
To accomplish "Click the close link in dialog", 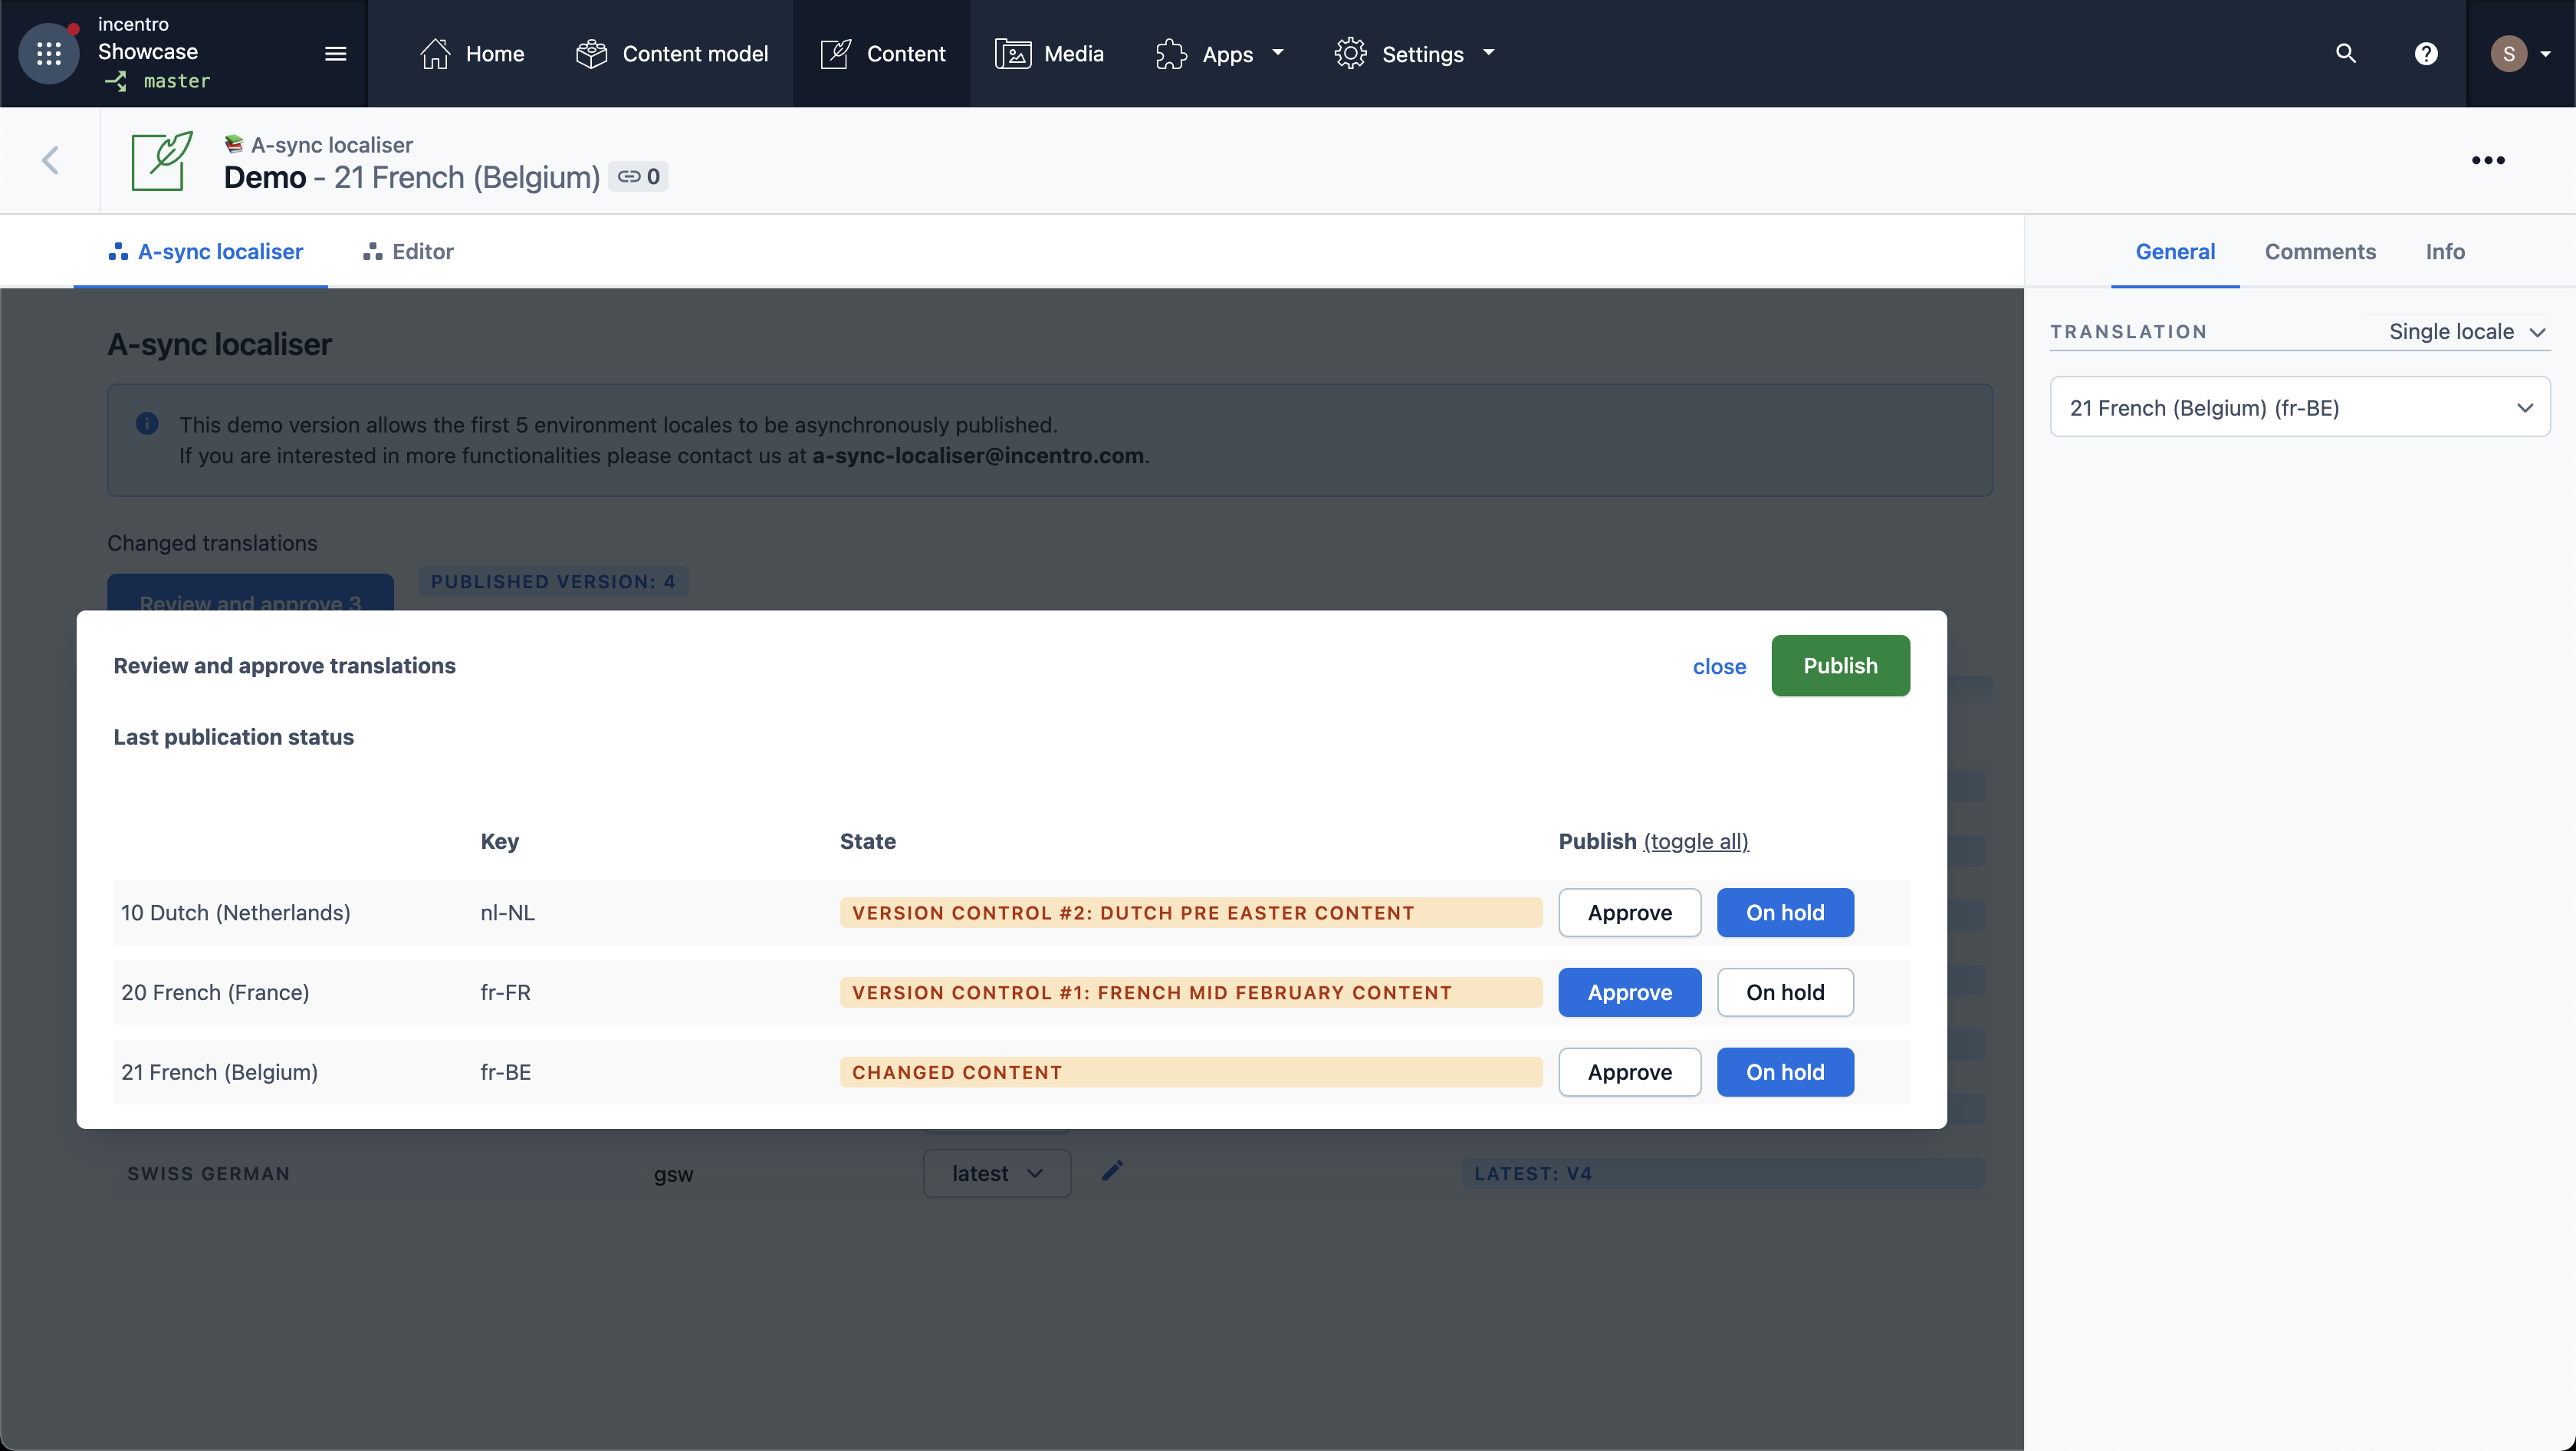I will click(1719, 666).
